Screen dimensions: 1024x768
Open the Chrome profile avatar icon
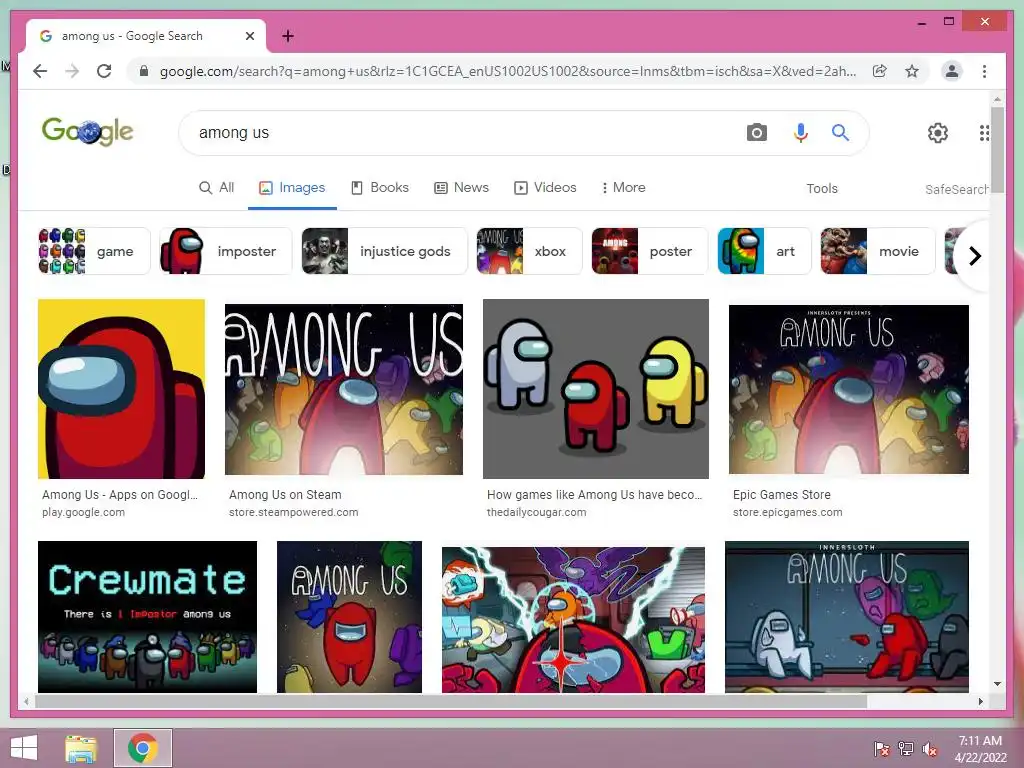(952, 71)
